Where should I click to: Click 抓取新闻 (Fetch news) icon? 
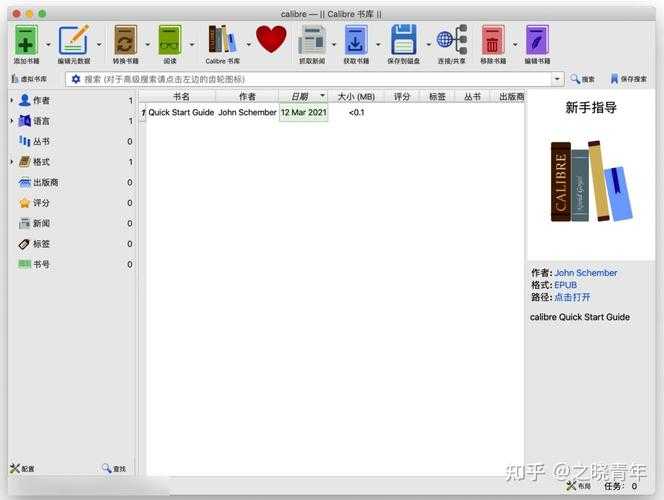click(x=312, y=41)
